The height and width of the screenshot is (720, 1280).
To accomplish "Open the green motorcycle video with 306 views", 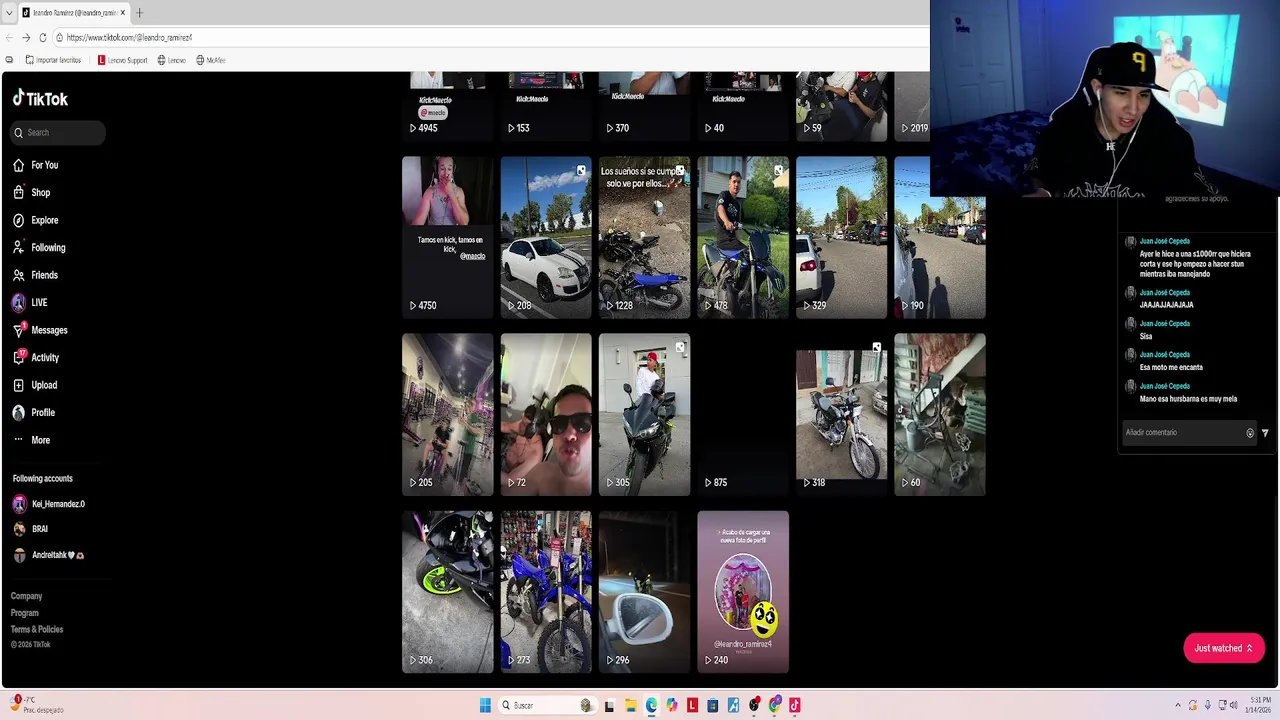I will [x=447, y=592].
